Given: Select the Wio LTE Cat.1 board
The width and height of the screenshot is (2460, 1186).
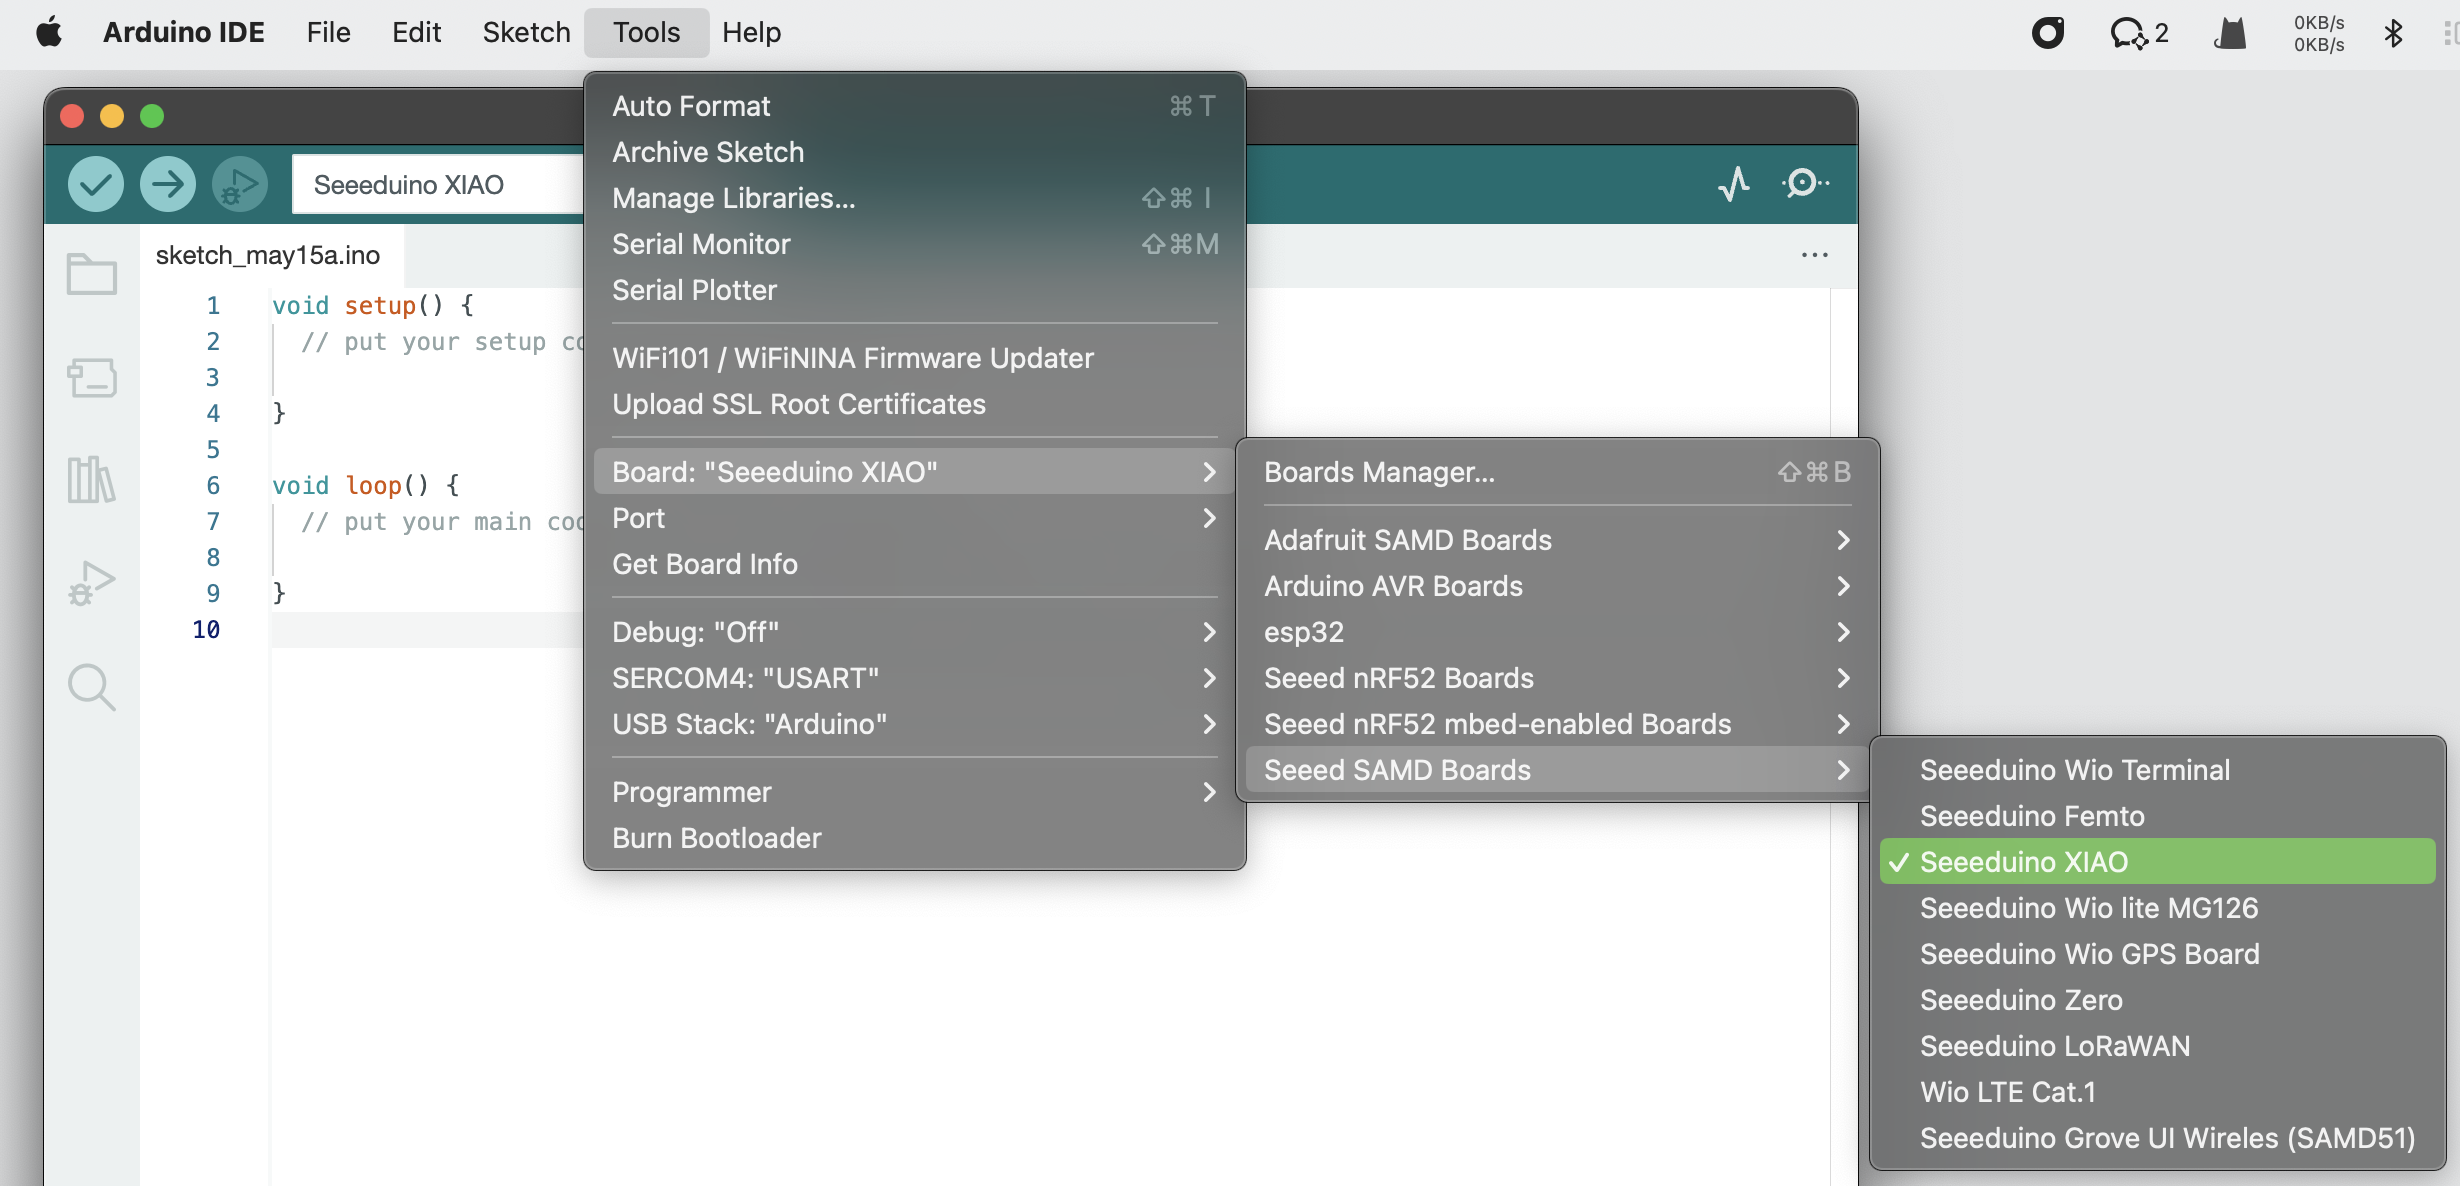Looking at the screenshot, I should tap(2158, 1091).
